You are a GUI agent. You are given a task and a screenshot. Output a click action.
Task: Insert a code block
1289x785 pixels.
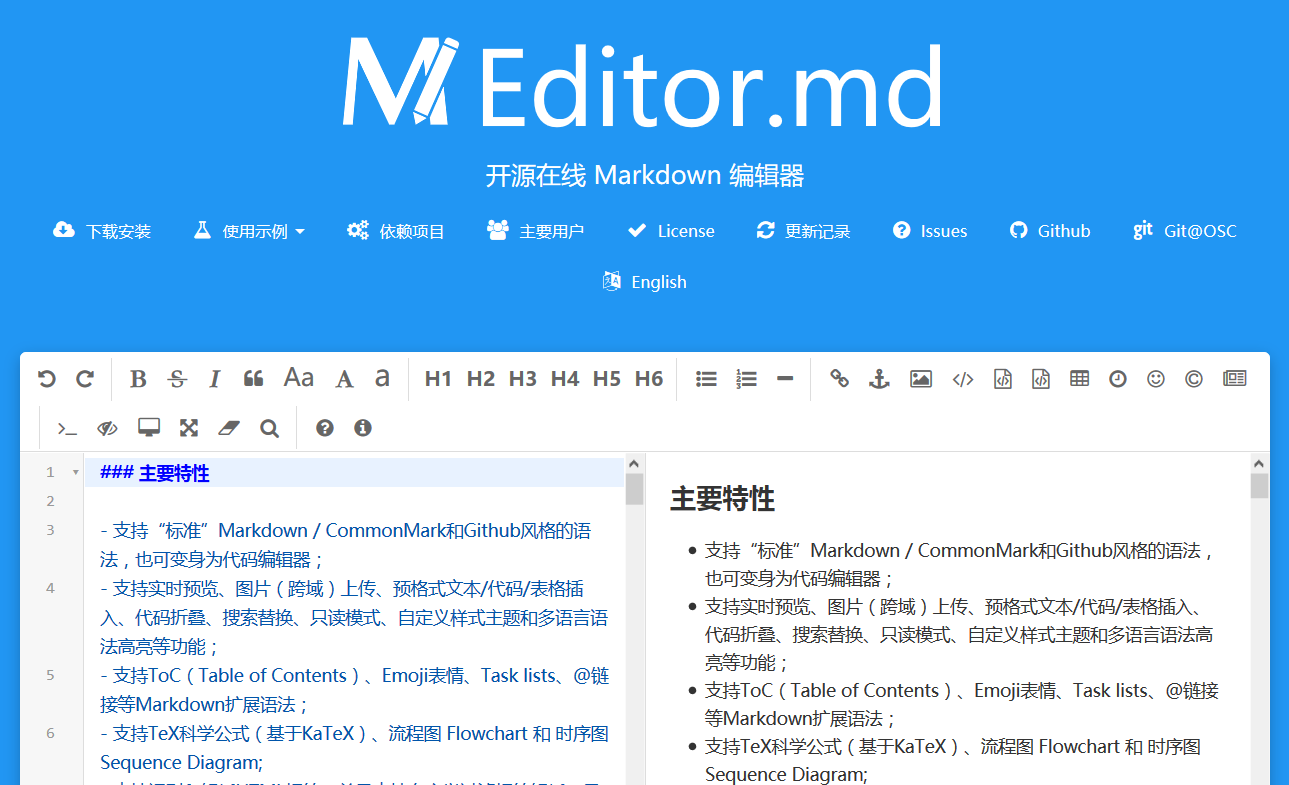pos(1041,379)
